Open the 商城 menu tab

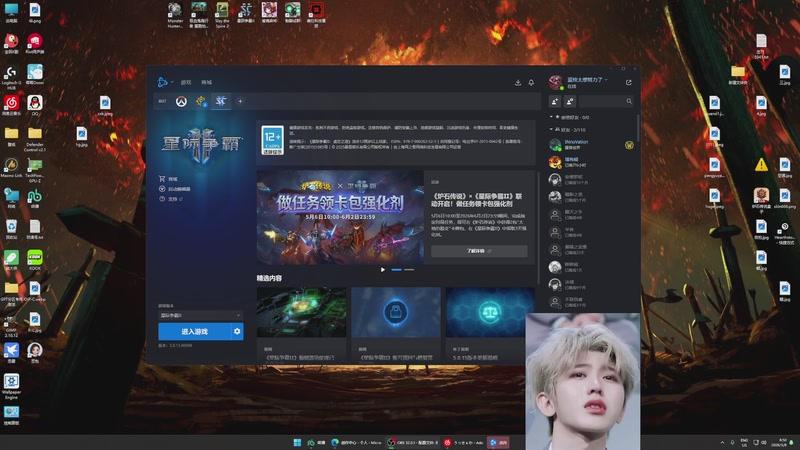click(206, 82)
